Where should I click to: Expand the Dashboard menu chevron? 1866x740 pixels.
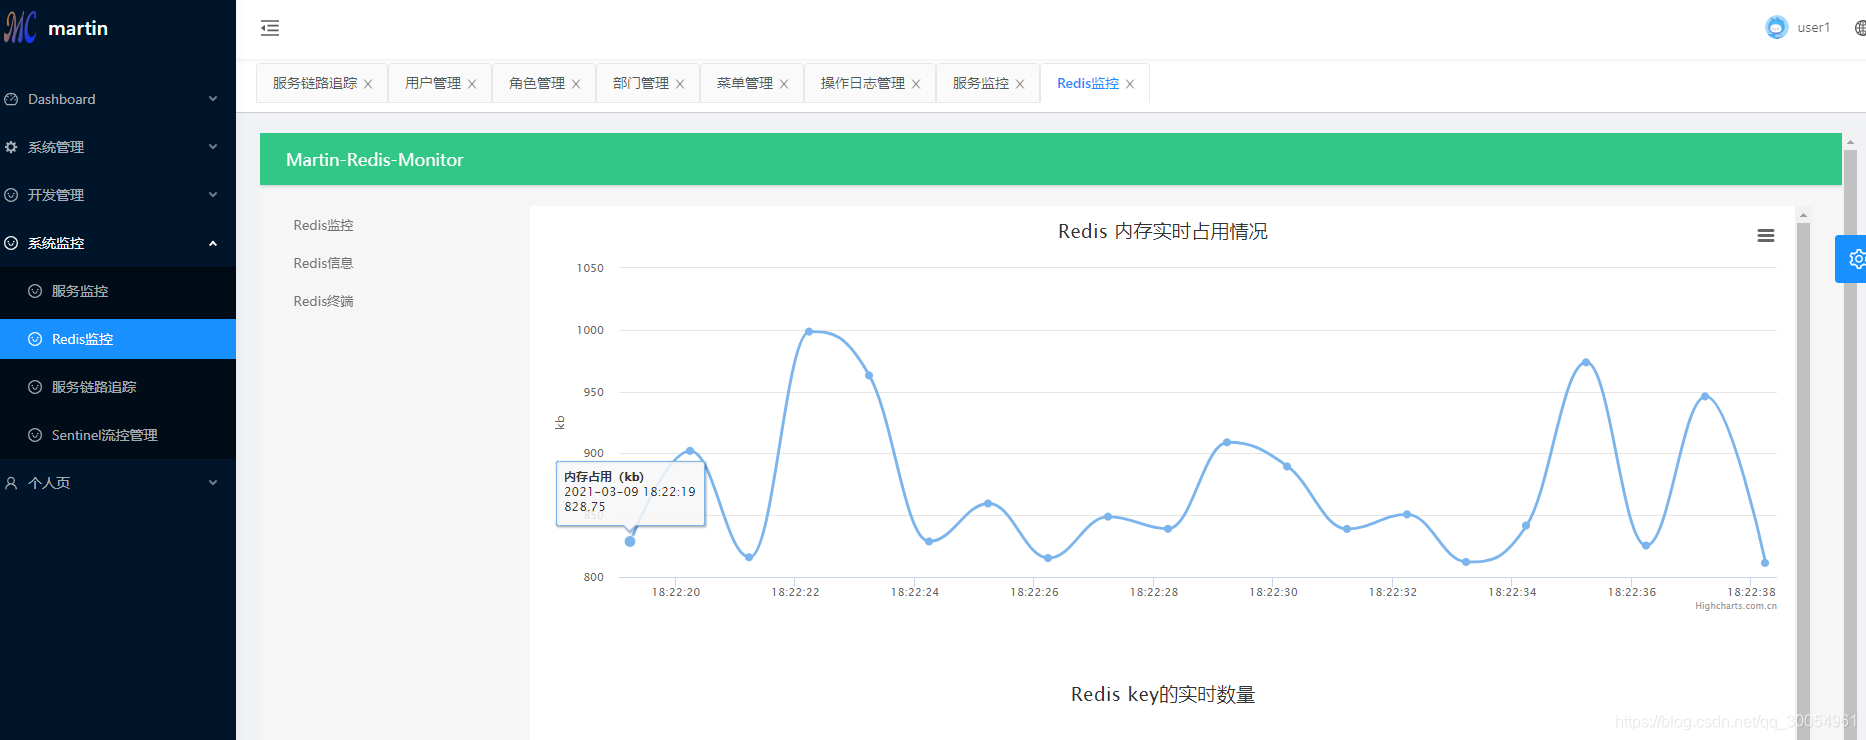[213, 99]
